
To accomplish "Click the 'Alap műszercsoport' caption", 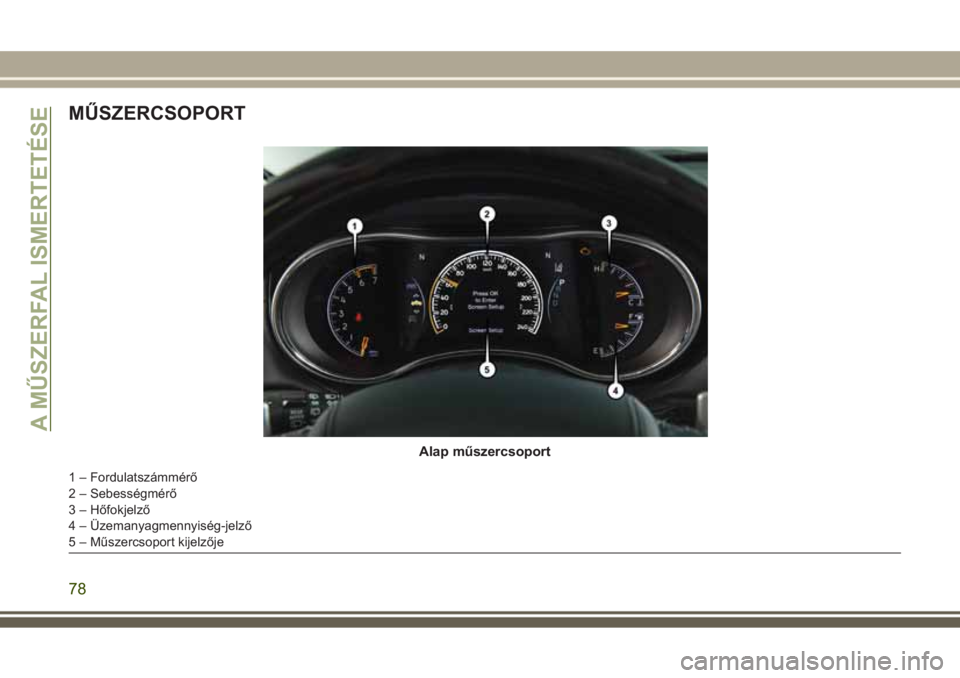I will tap(485, 451).
